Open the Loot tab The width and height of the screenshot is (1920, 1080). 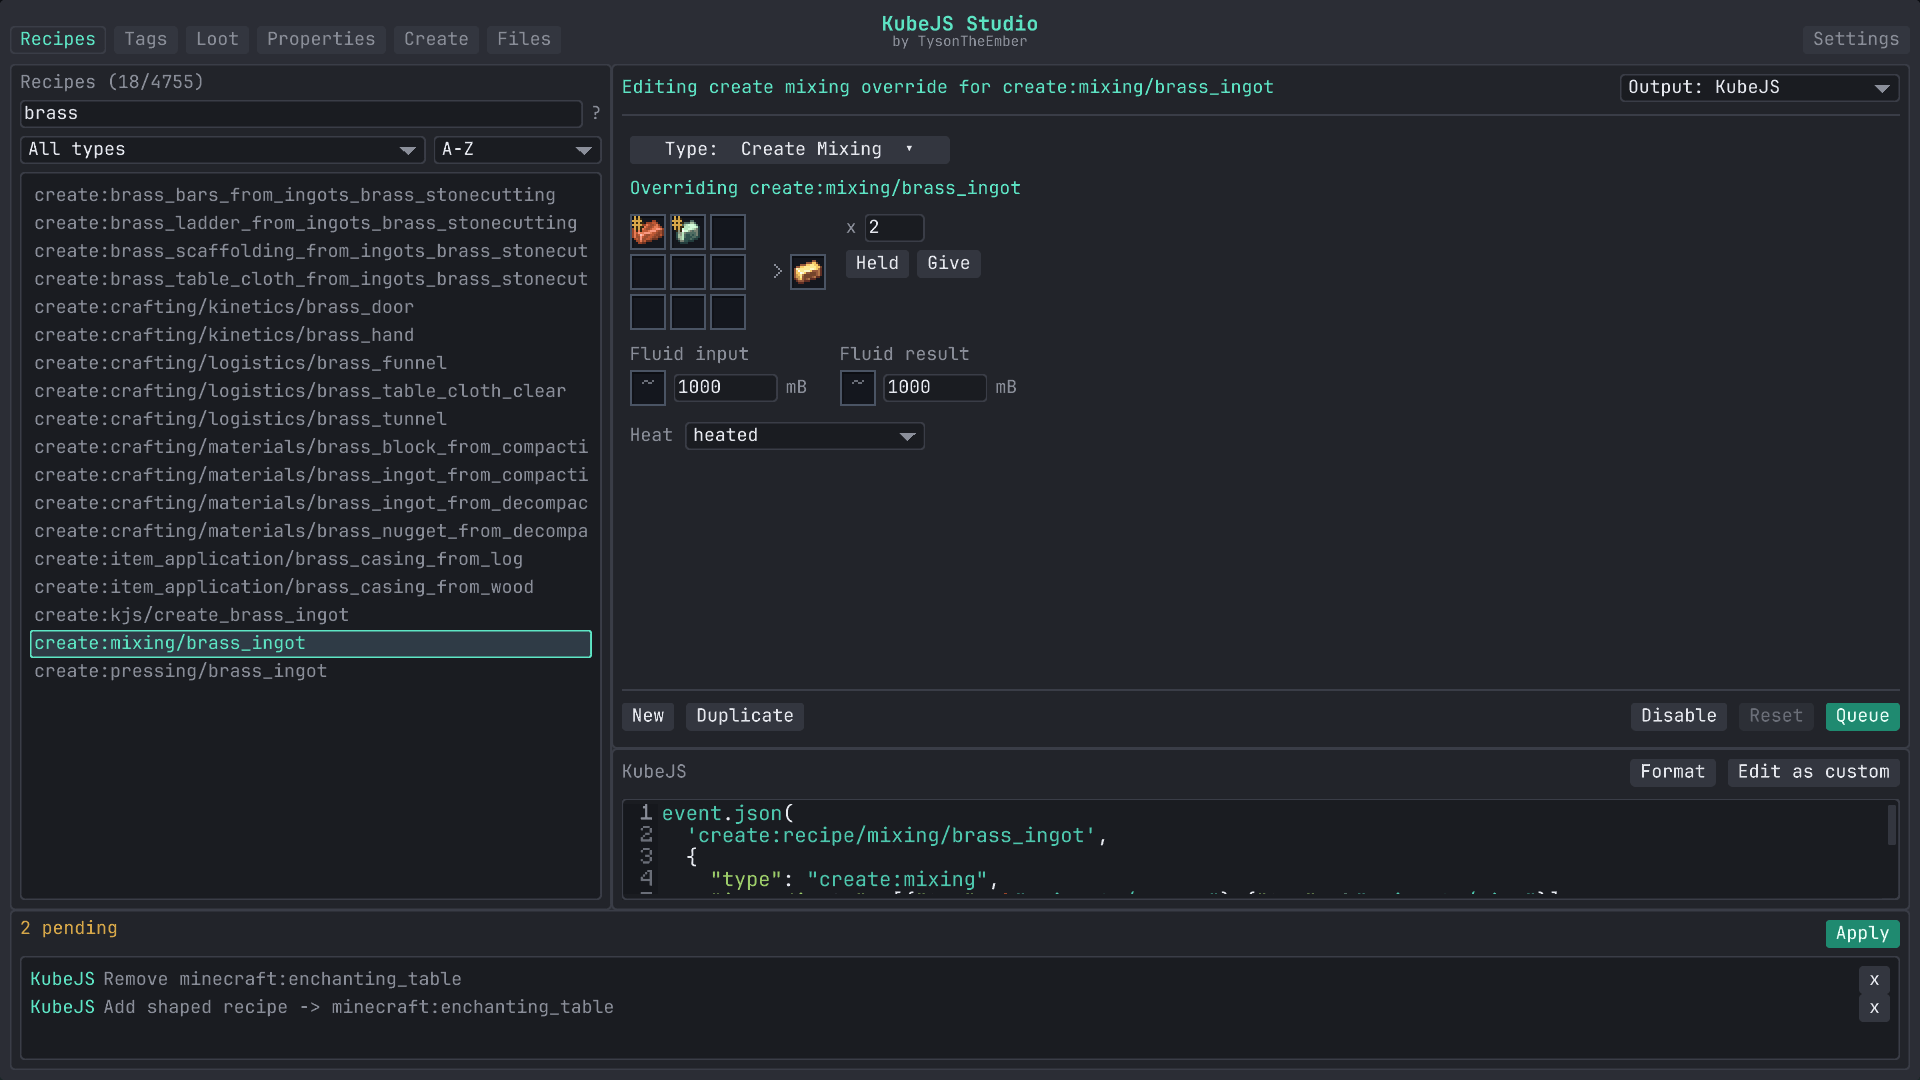tap(217, 40)
